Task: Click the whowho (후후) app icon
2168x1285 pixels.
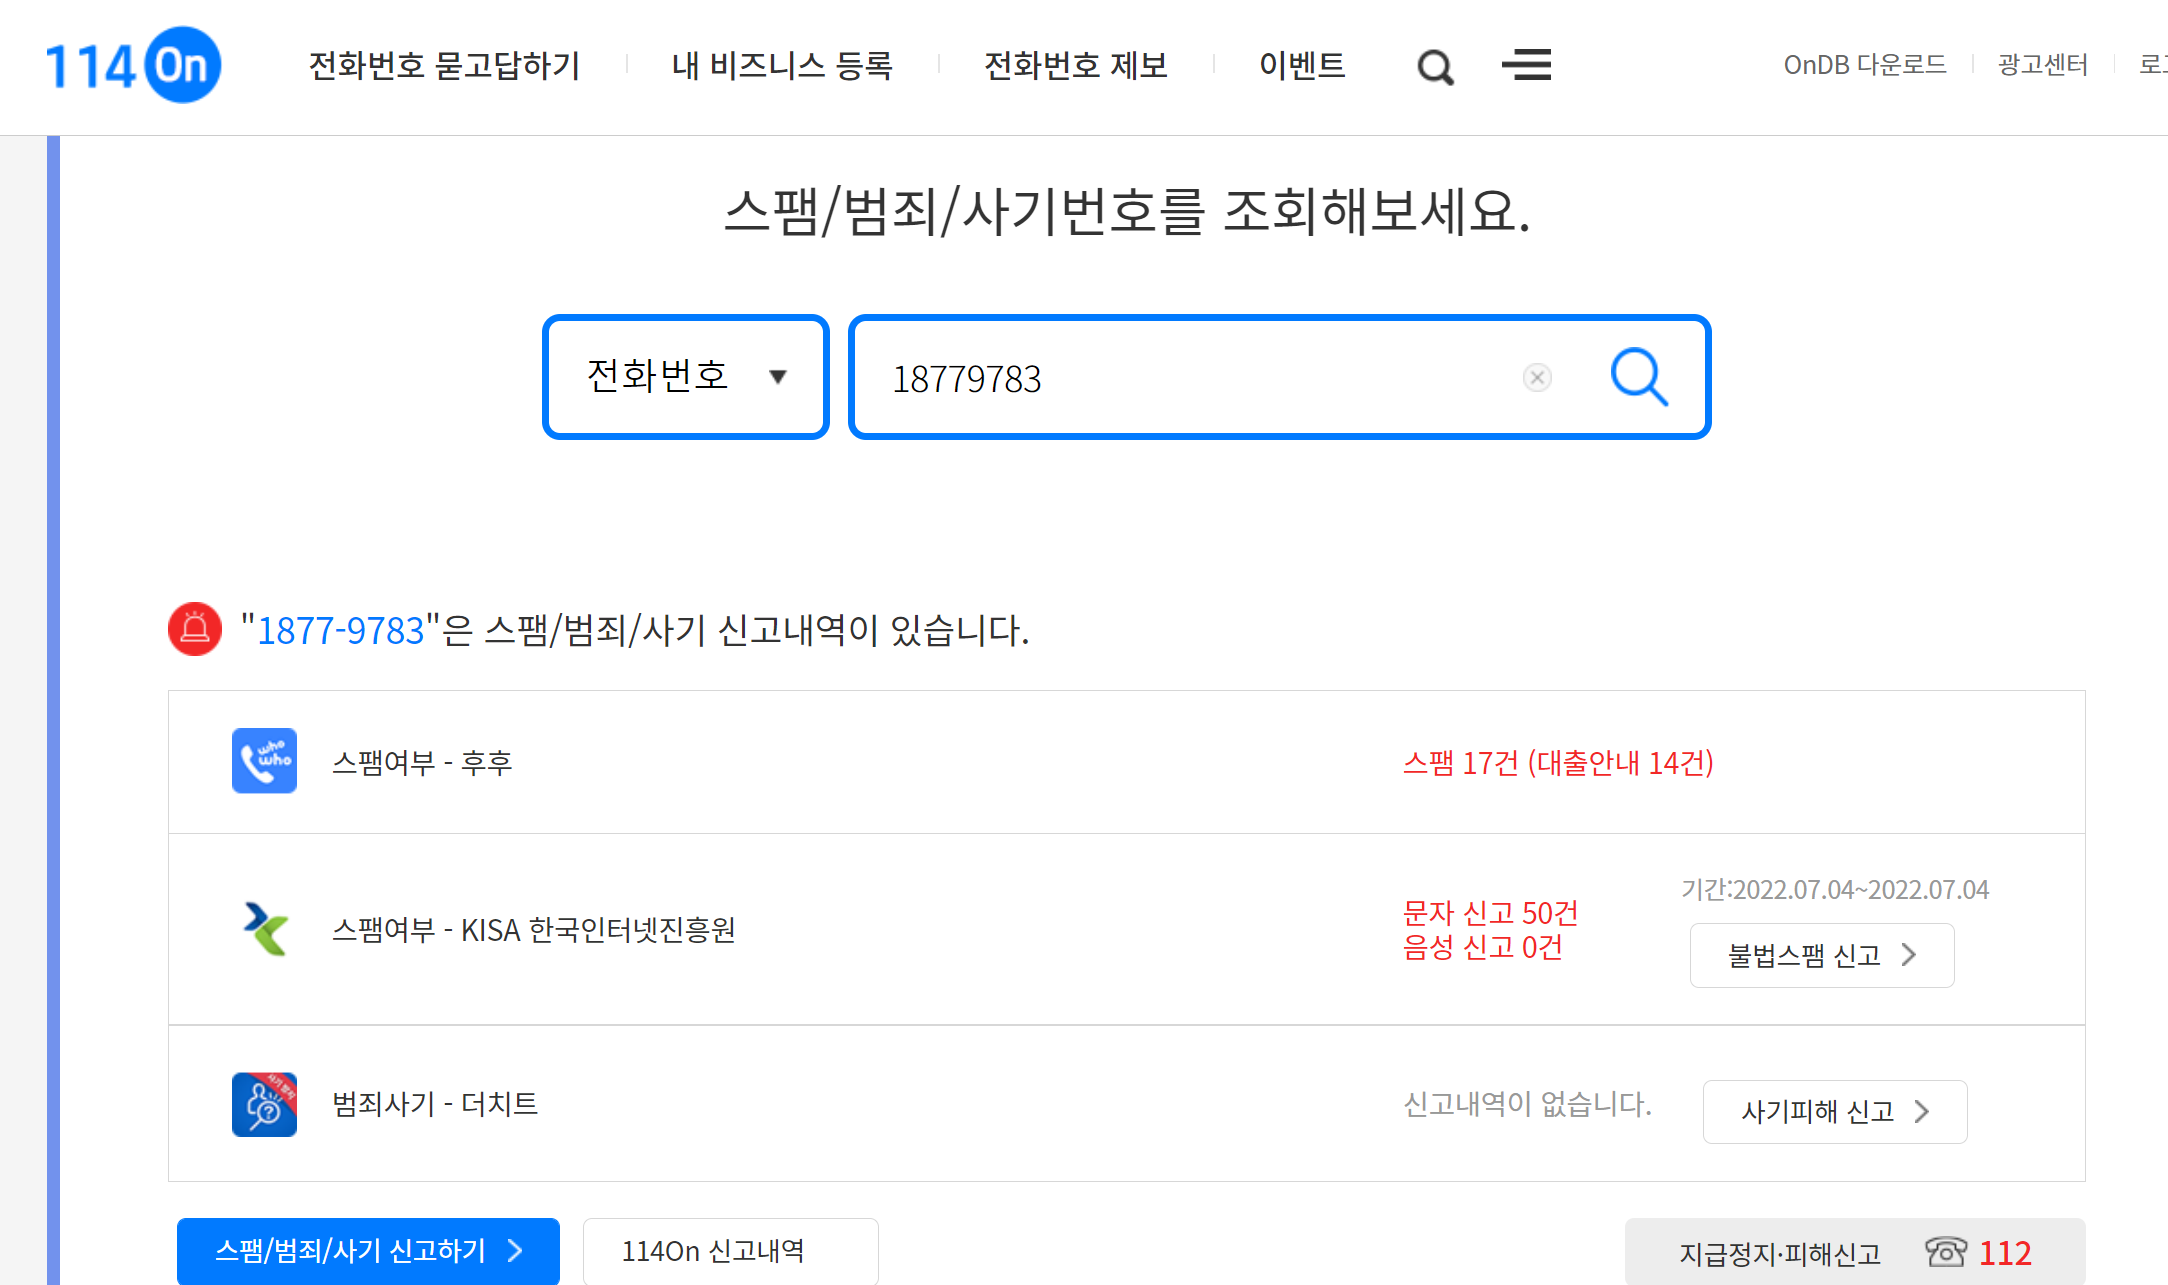Action: (264, 761)
